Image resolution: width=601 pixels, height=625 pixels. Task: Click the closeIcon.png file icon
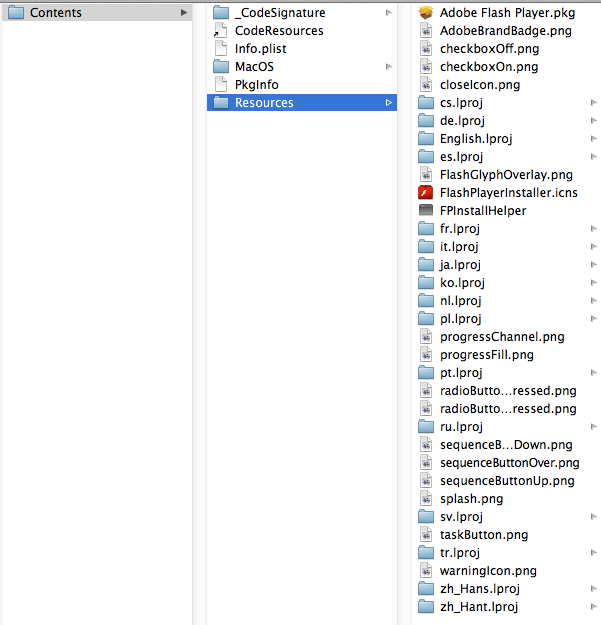point(426,85)
